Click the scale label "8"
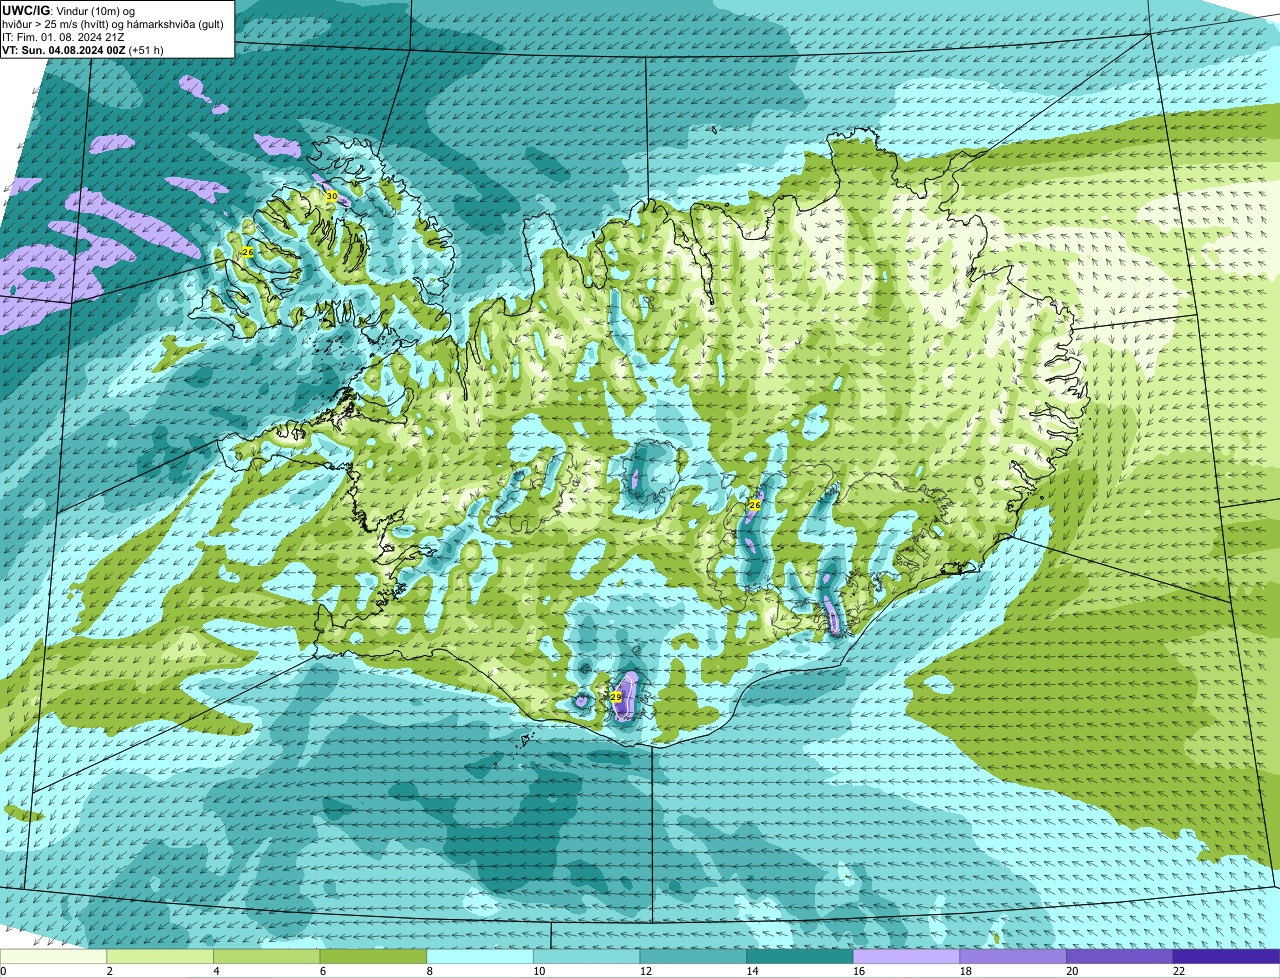Viewport: 1280px width, 978px height. point(429,971)
